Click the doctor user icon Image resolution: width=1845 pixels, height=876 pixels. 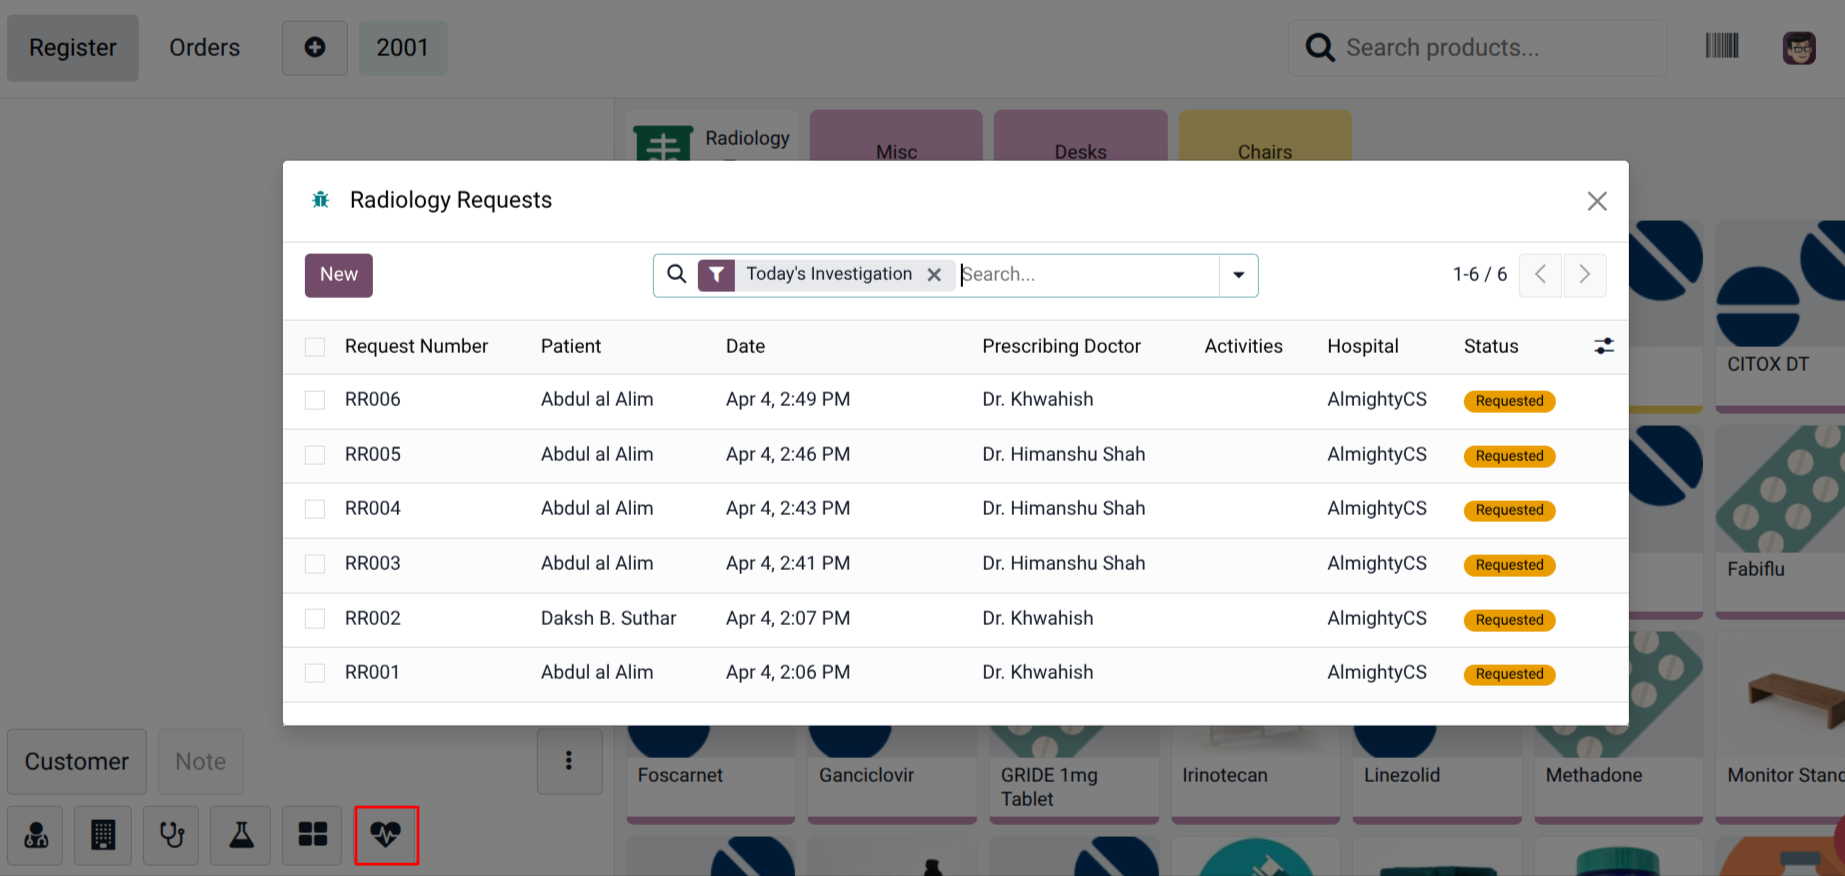[x=36, y=835]
